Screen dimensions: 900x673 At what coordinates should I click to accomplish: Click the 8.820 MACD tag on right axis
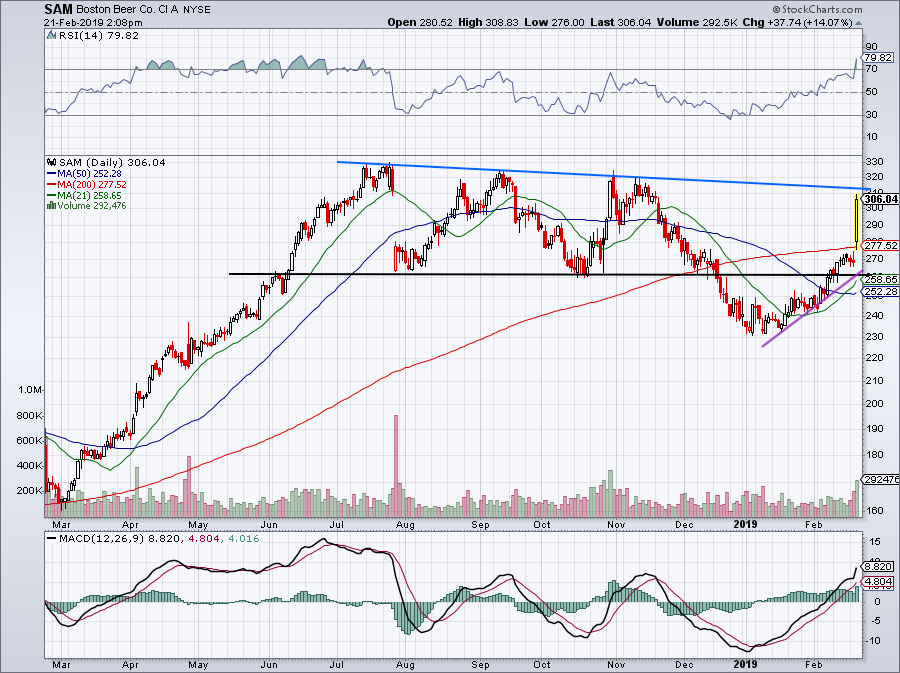click(x=878, y=566)
